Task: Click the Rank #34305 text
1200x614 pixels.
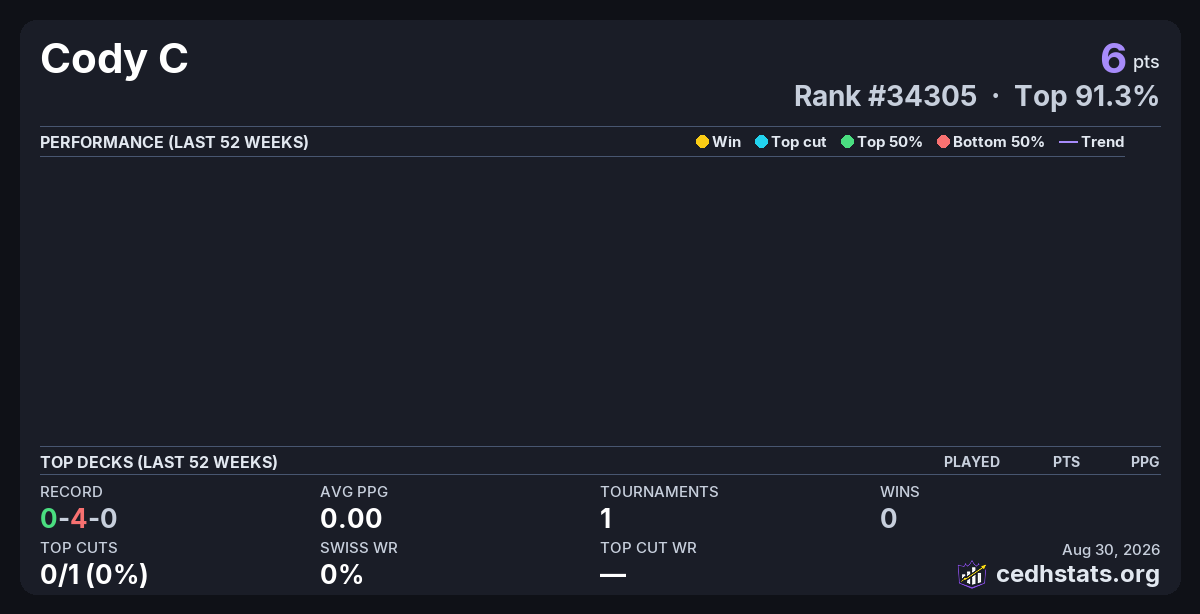Action: click(885, 96)
